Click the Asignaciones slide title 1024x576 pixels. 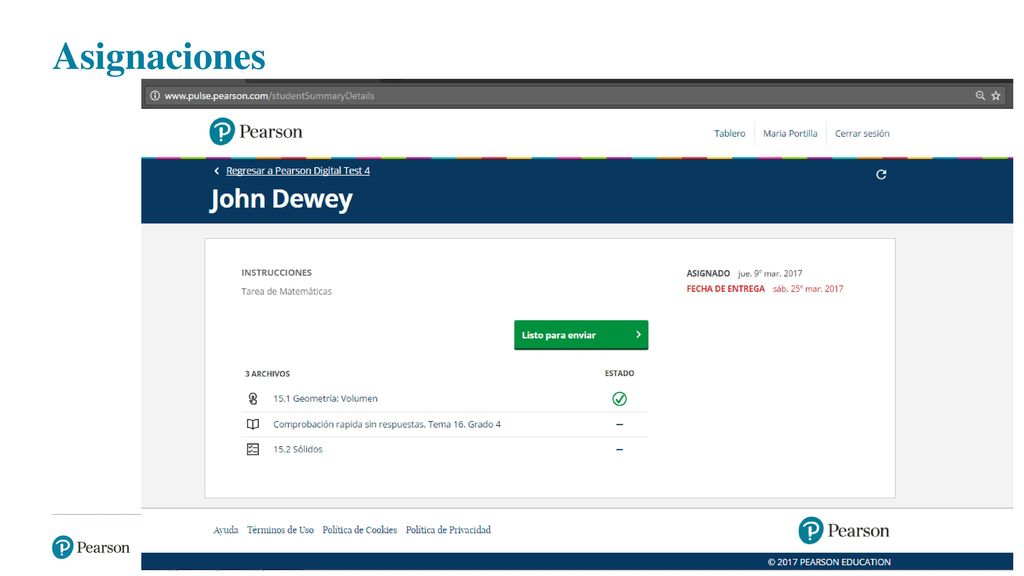pyautogui.click(x=159, y=57)
